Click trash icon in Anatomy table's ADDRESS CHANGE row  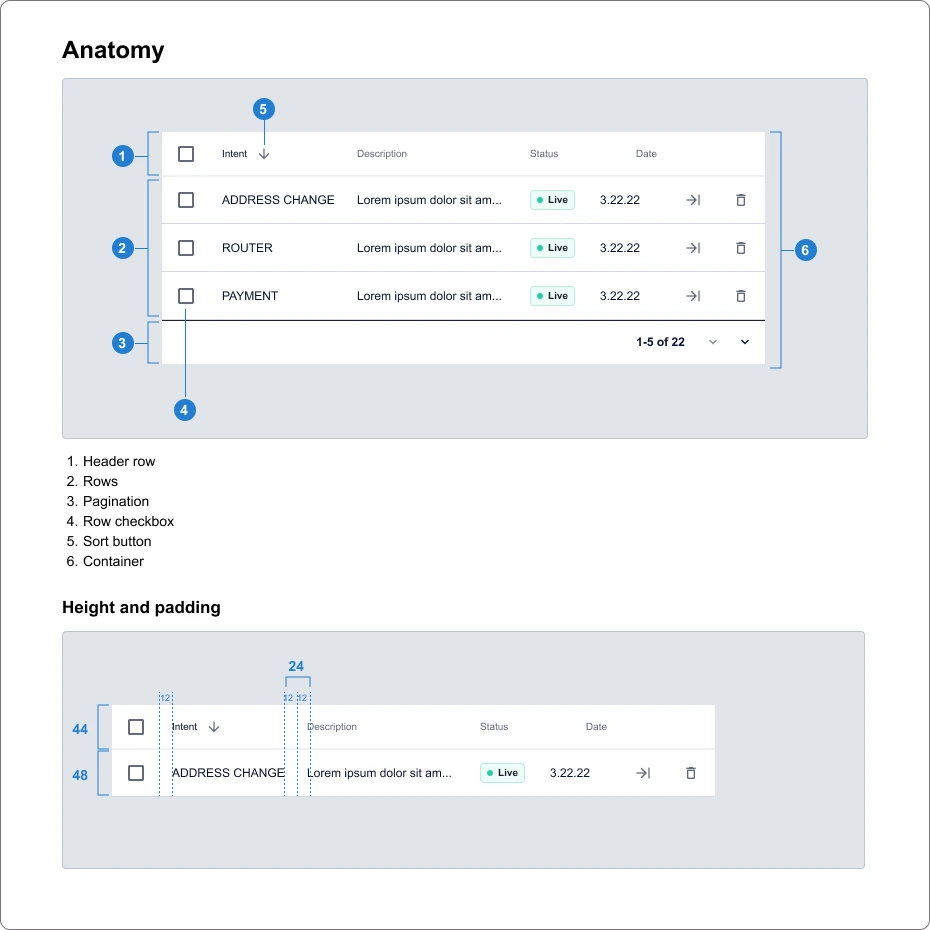tap(741, 200)
